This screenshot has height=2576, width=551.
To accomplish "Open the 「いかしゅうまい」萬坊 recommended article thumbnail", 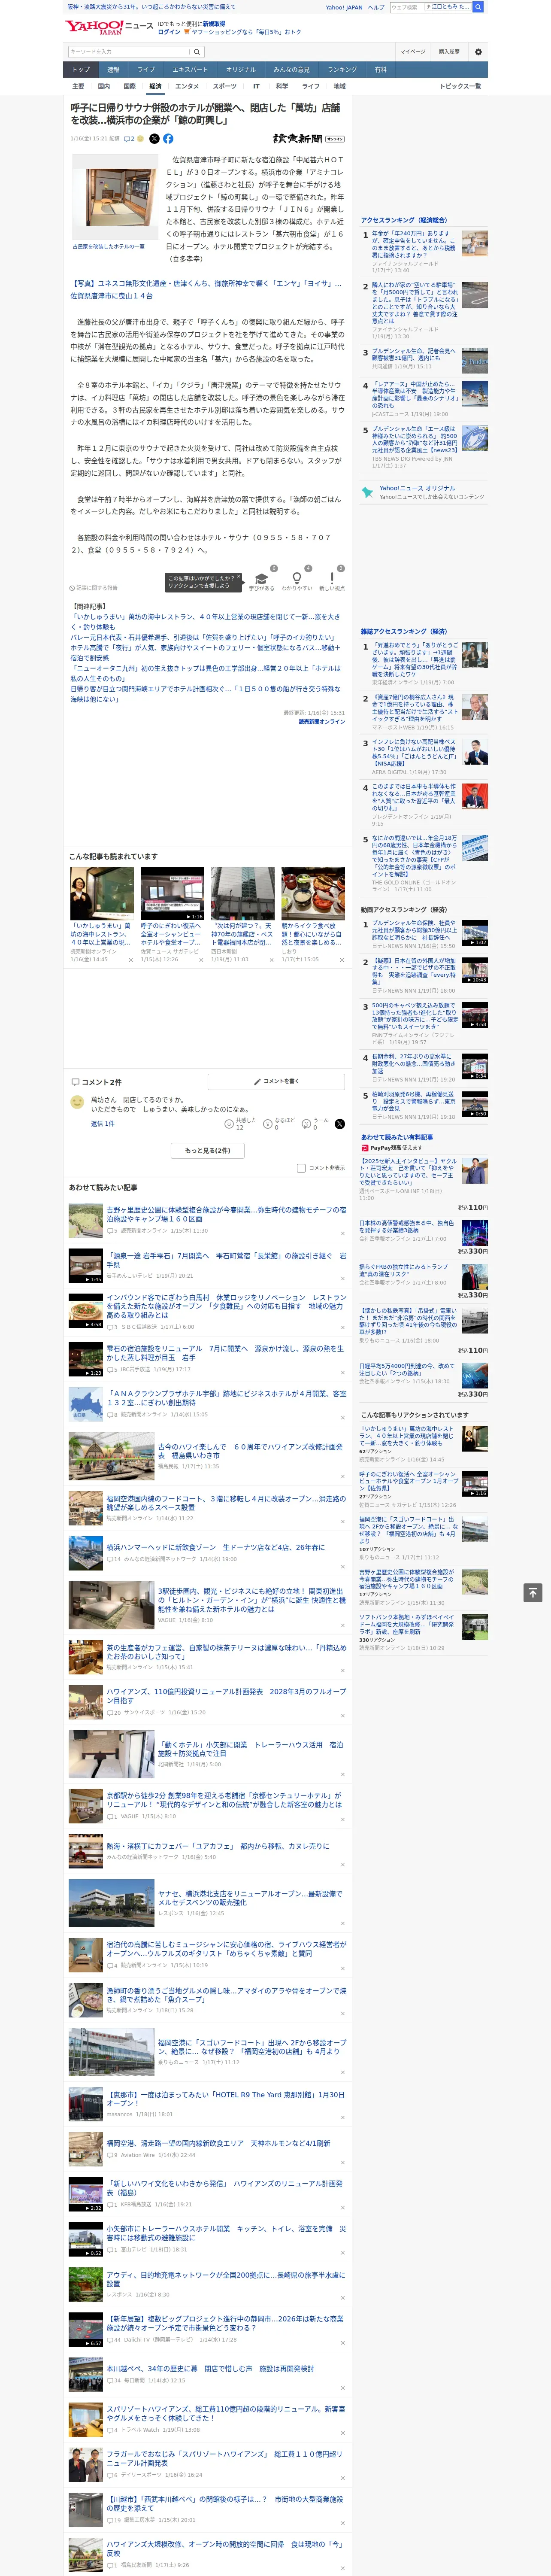I will point(102,893).
